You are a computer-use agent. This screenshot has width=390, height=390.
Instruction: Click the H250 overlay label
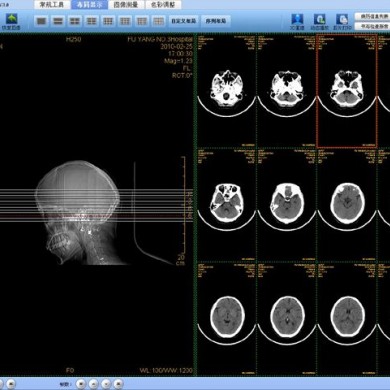click(73, 39)
